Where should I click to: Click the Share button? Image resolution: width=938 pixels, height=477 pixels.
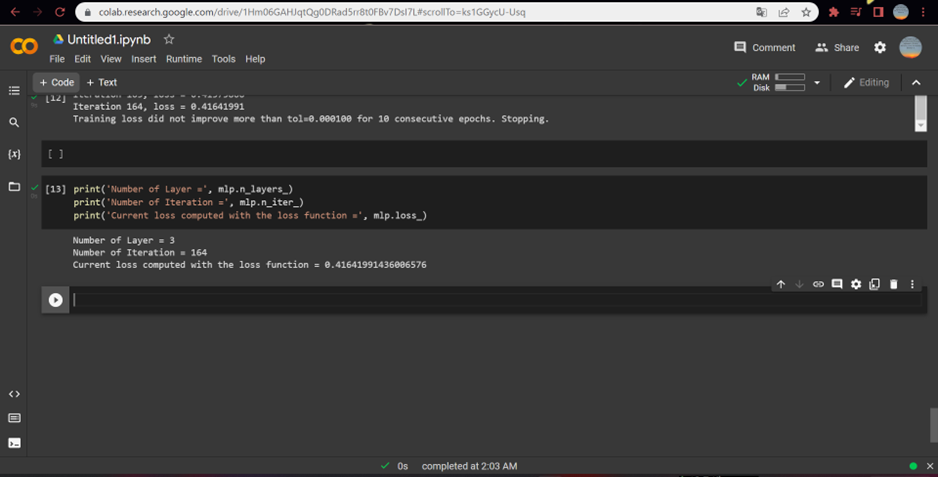click(x=837, y=47)
